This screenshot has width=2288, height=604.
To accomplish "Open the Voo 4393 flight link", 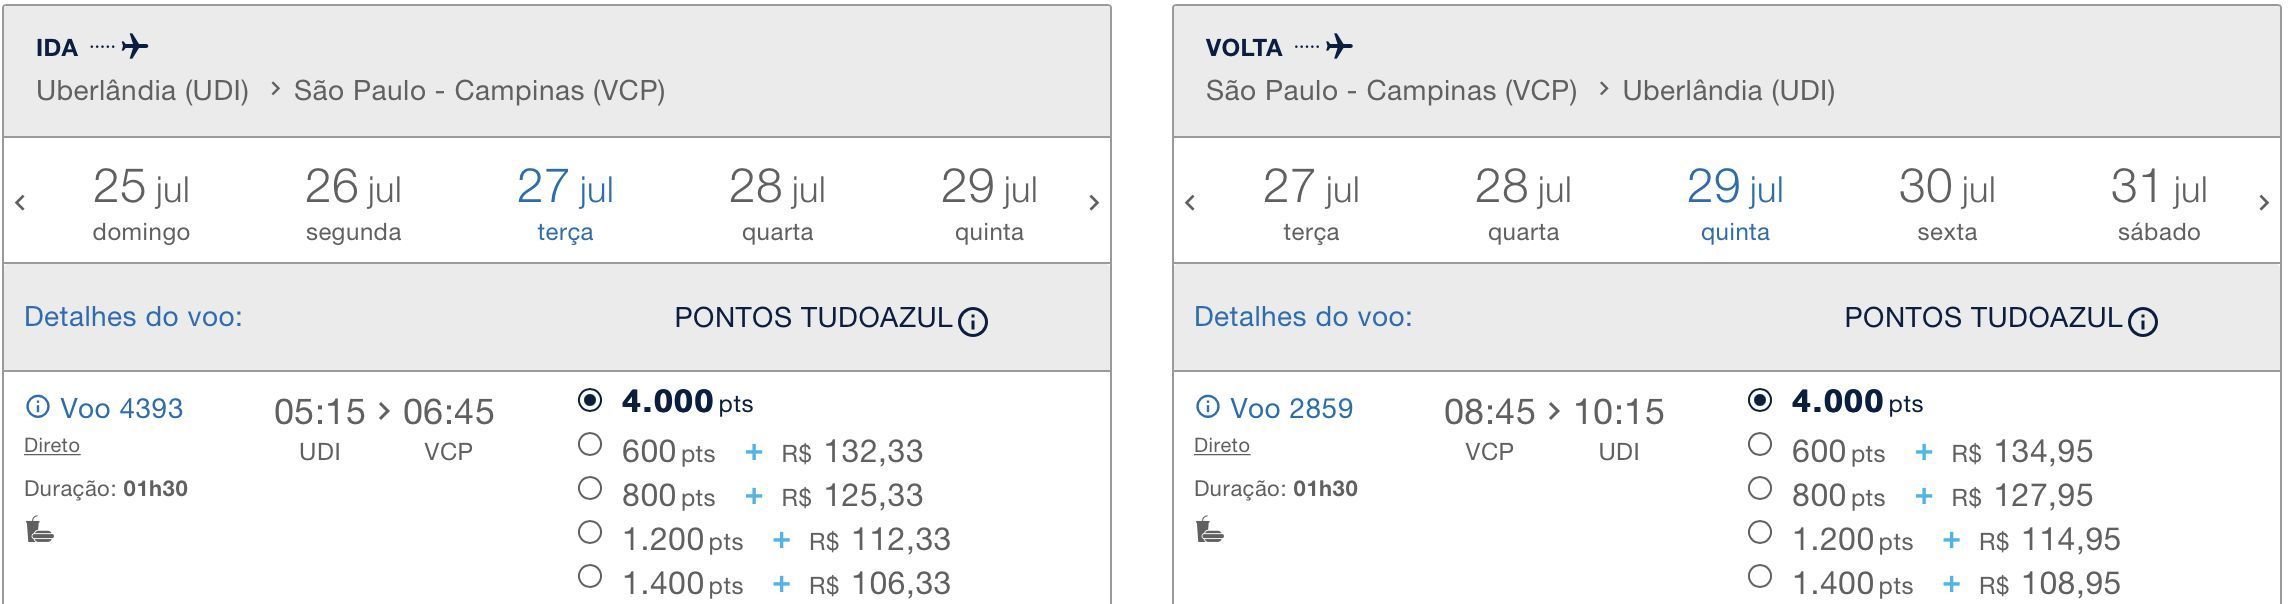I will (121, 408).
